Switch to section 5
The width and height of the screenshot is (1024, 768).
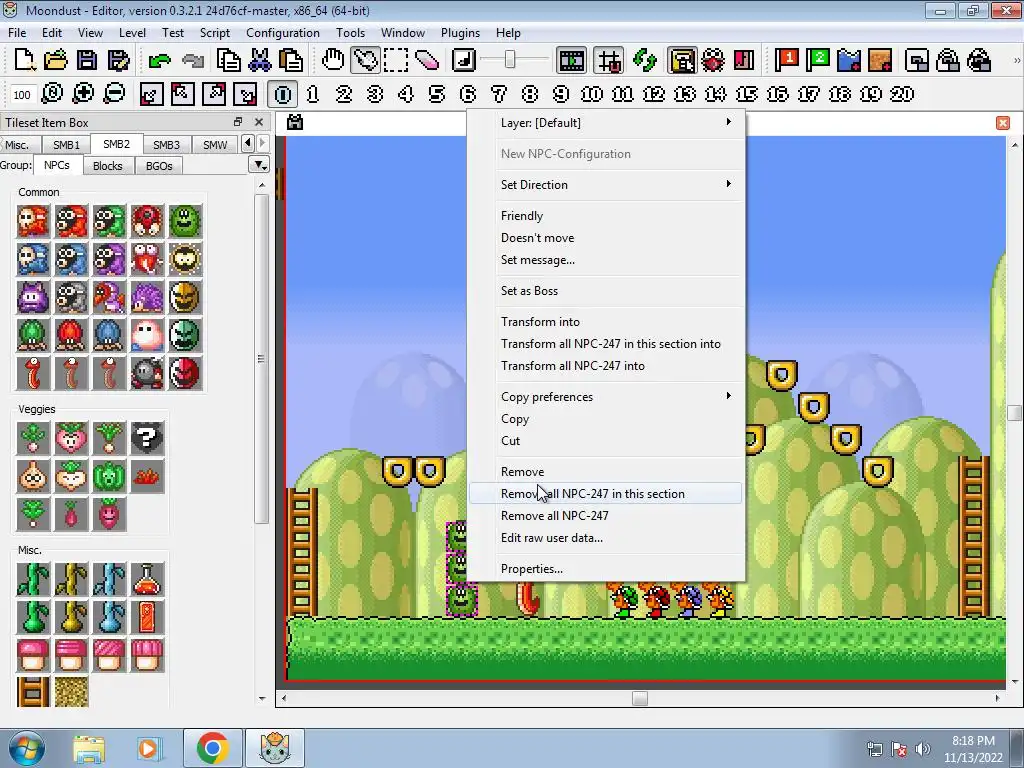coord(437,94)
